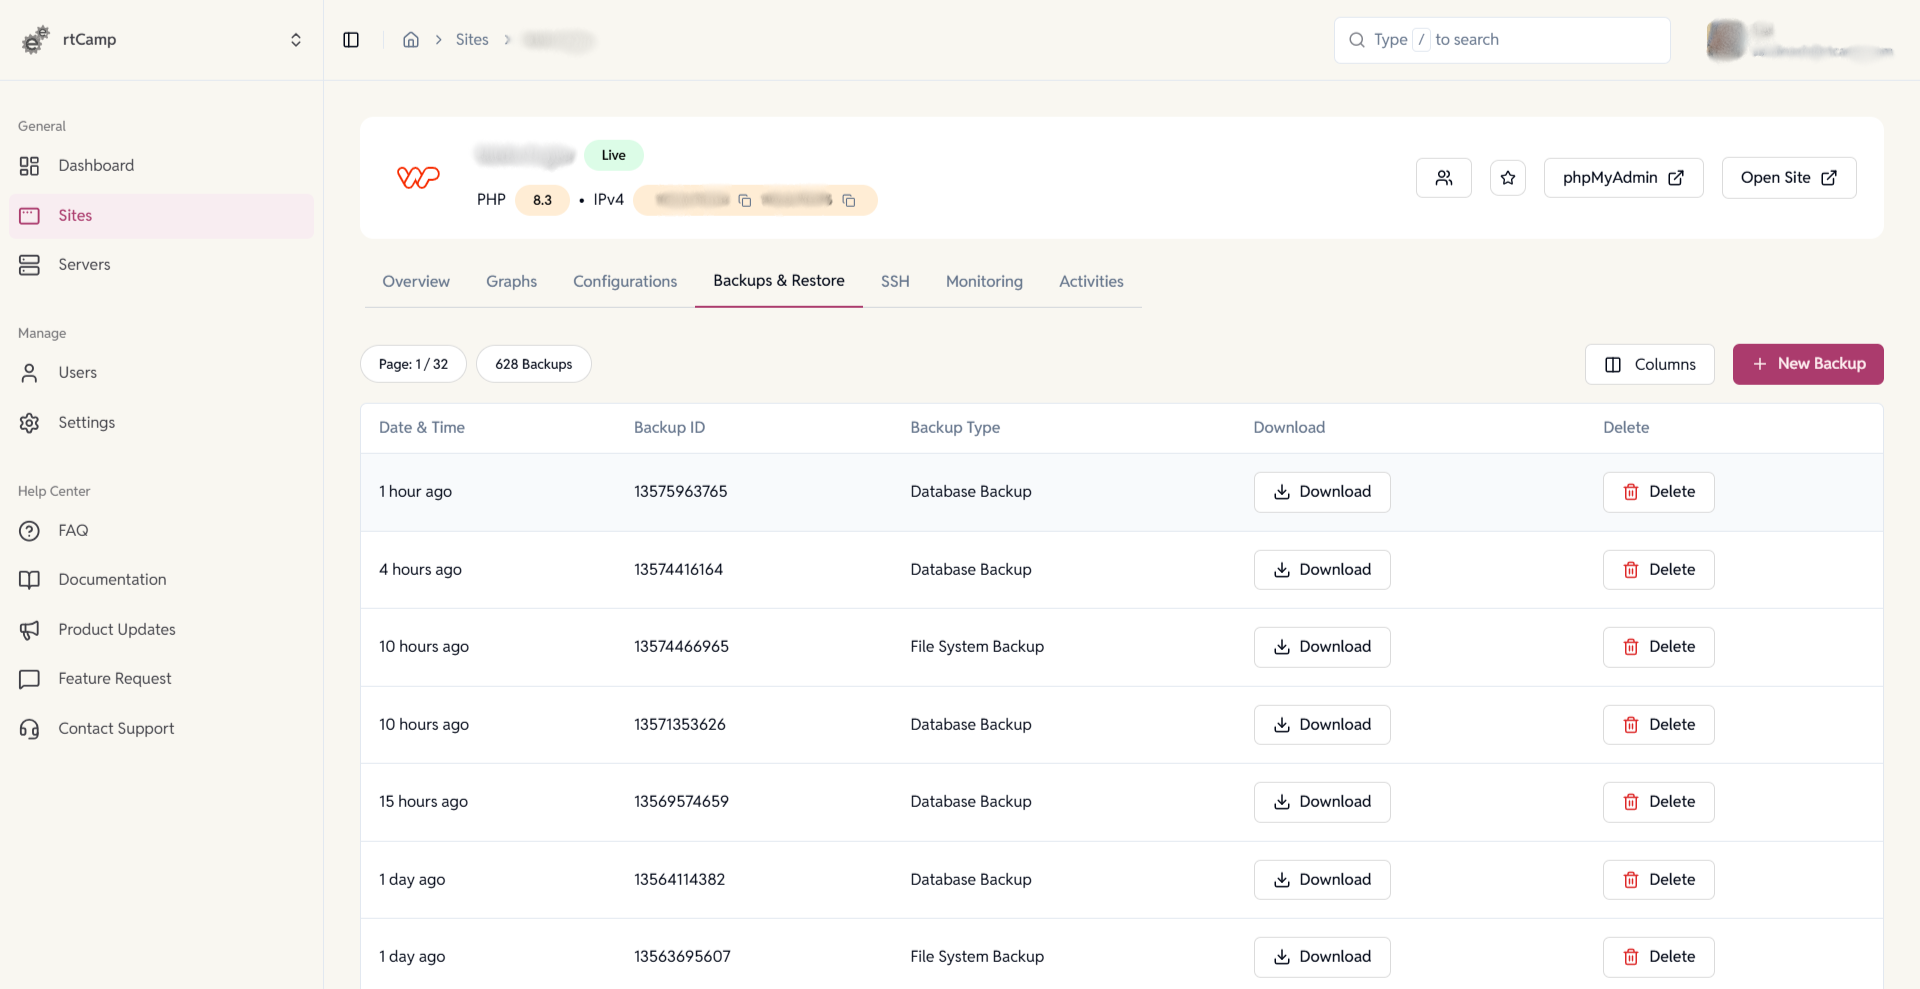Open the Columns selector
This screenshot has height=989, width=1920.
point(1649,364)
